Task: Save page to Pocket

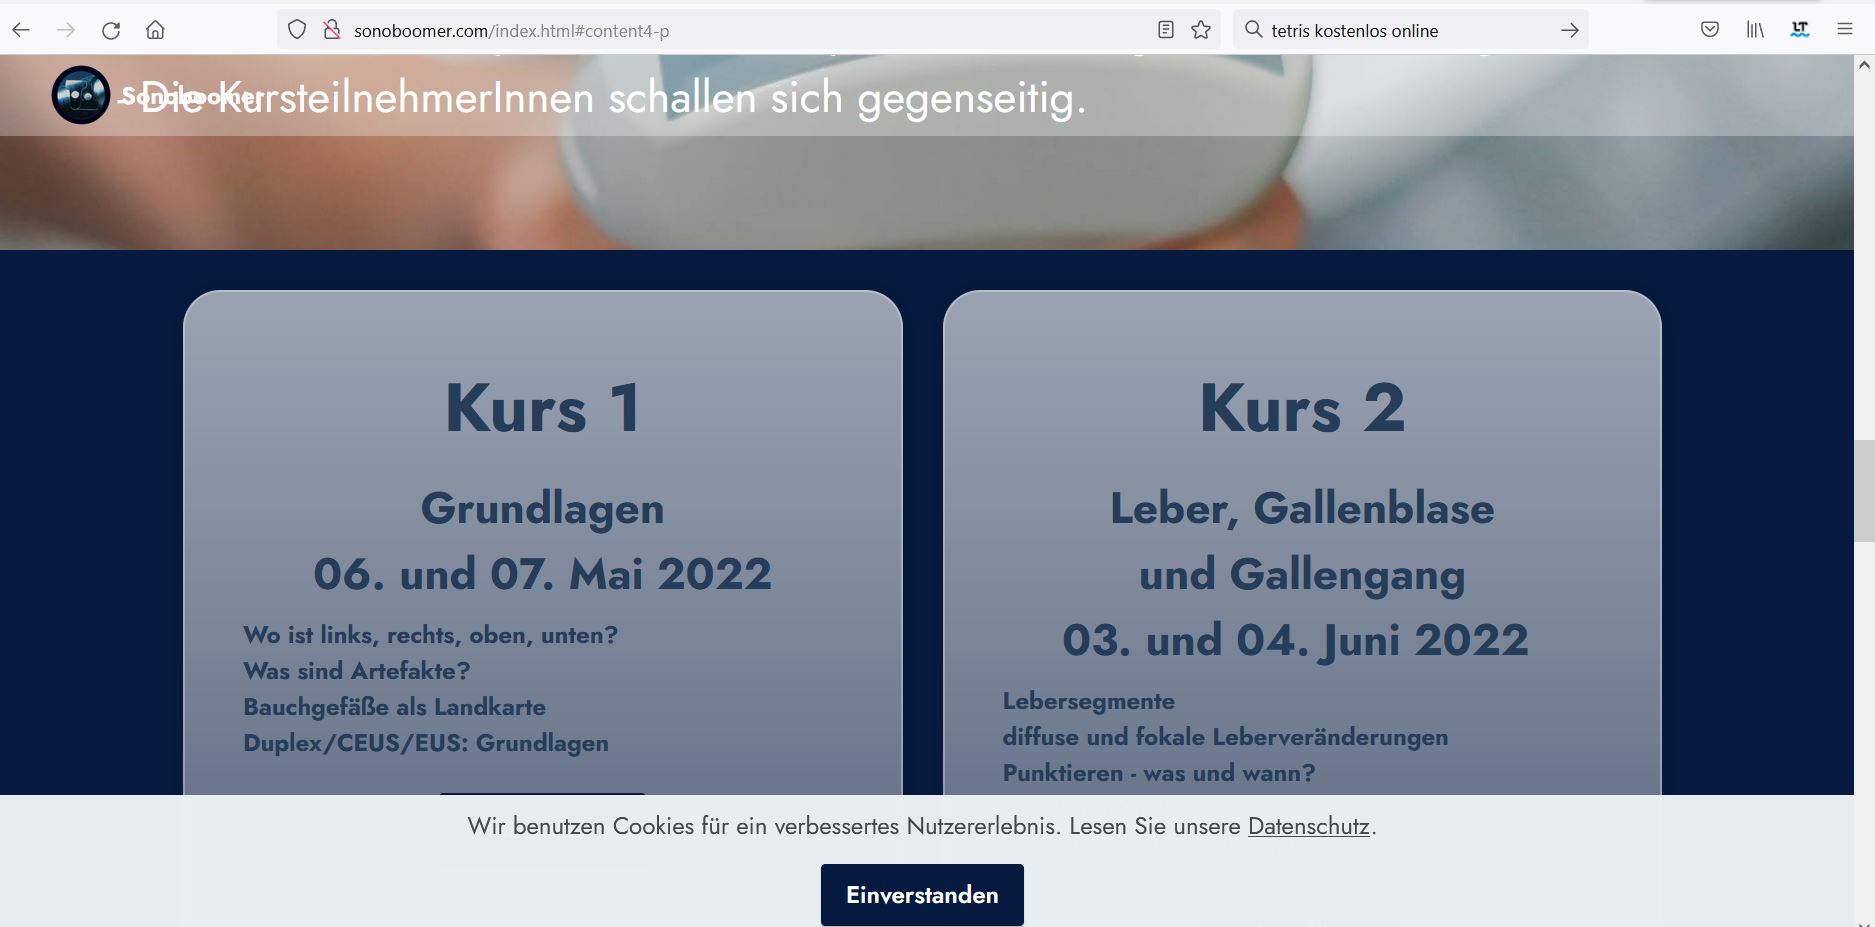Action: [1710, 30]
